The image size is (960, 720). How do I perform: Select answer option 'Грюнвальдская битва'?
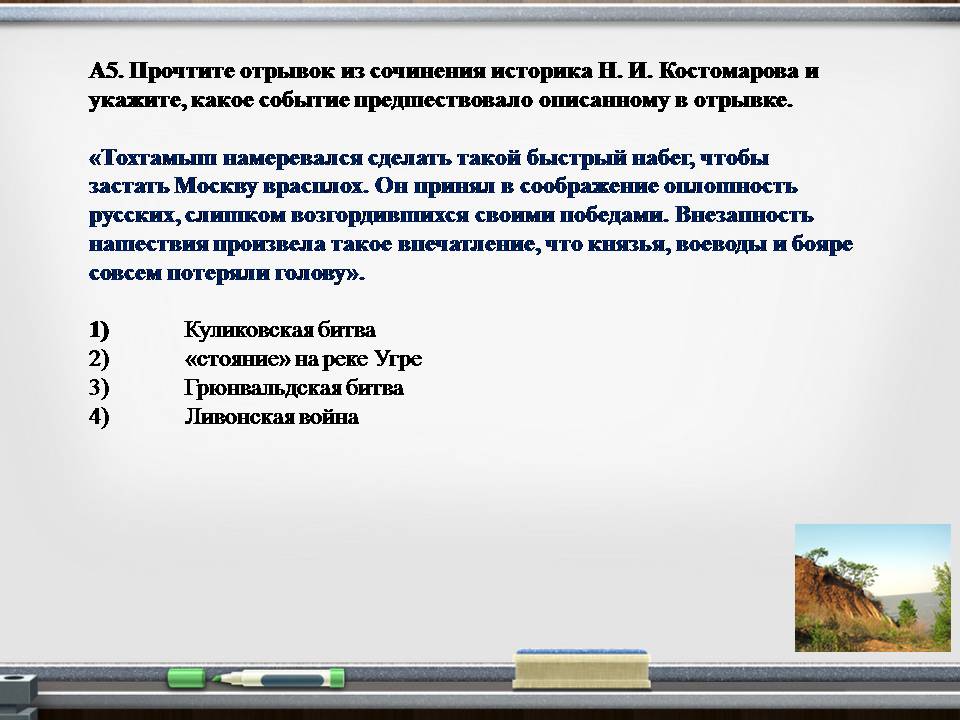coord(293,388)
